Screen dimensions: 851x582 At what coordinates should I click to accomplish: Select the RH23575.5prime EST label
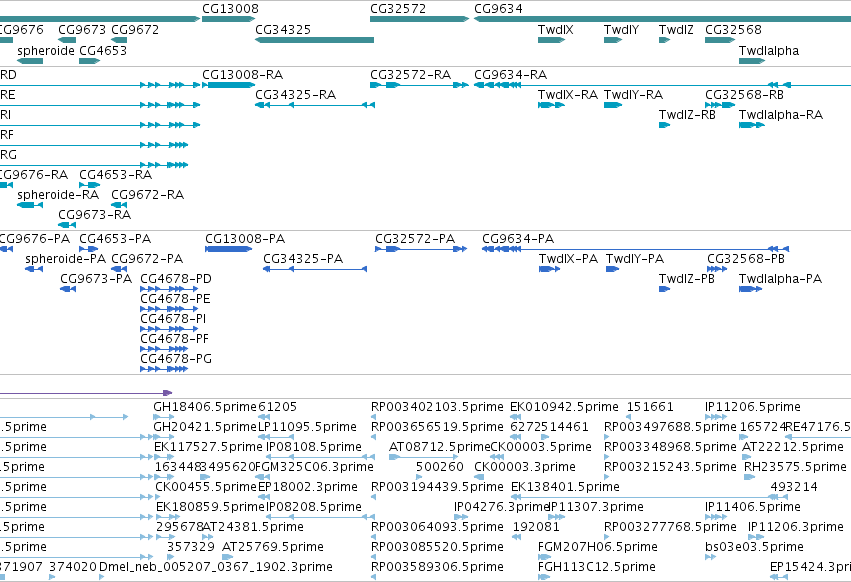[795, 466]
